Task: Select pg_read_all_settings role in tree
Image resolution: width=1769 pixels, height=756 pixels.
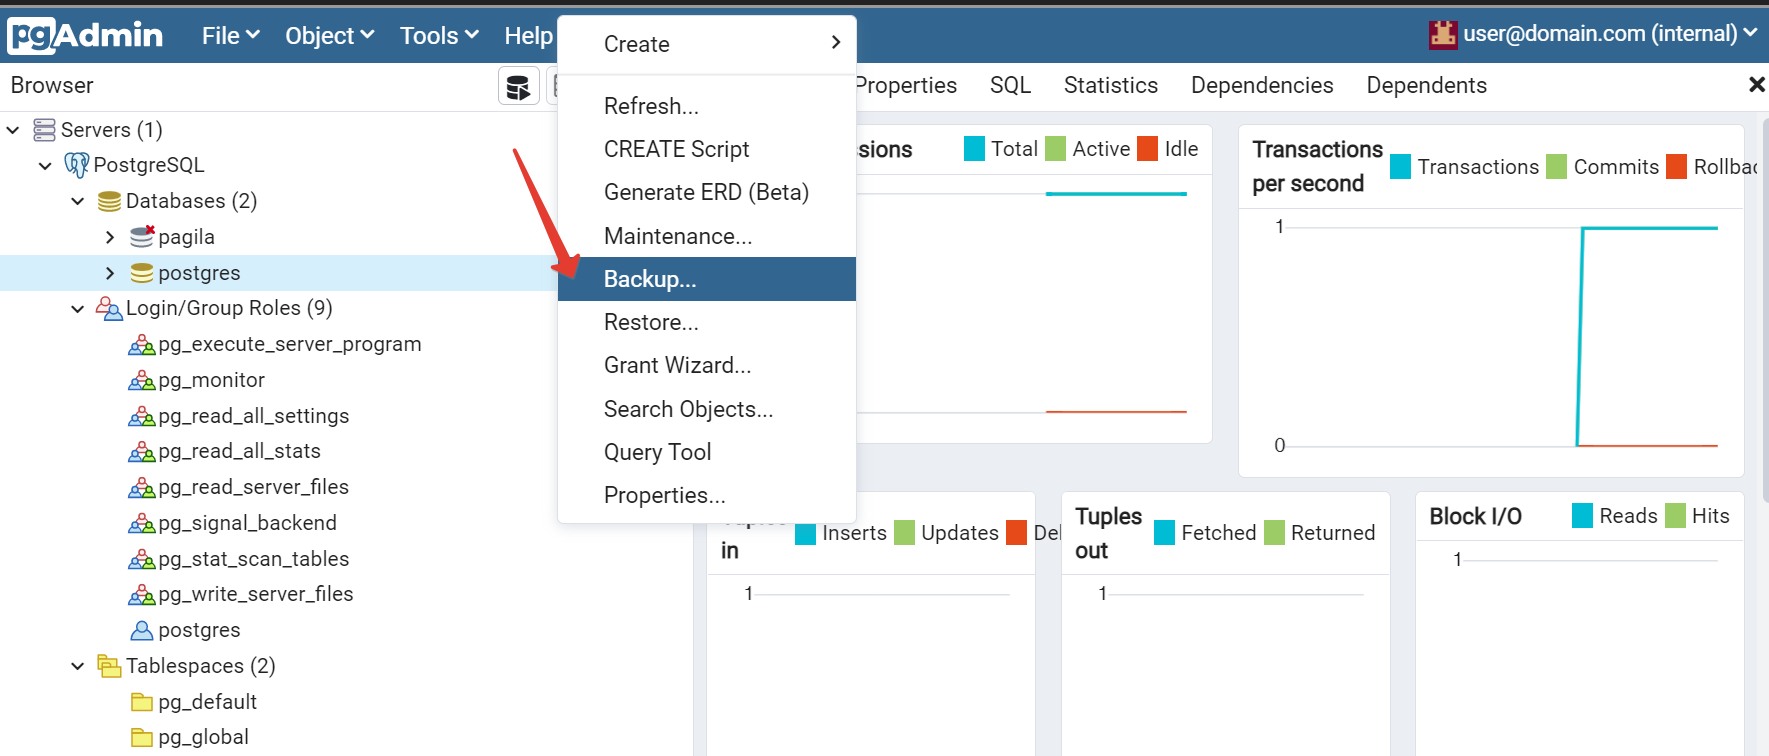Action: pyautogui.click(x=253, y=416)
